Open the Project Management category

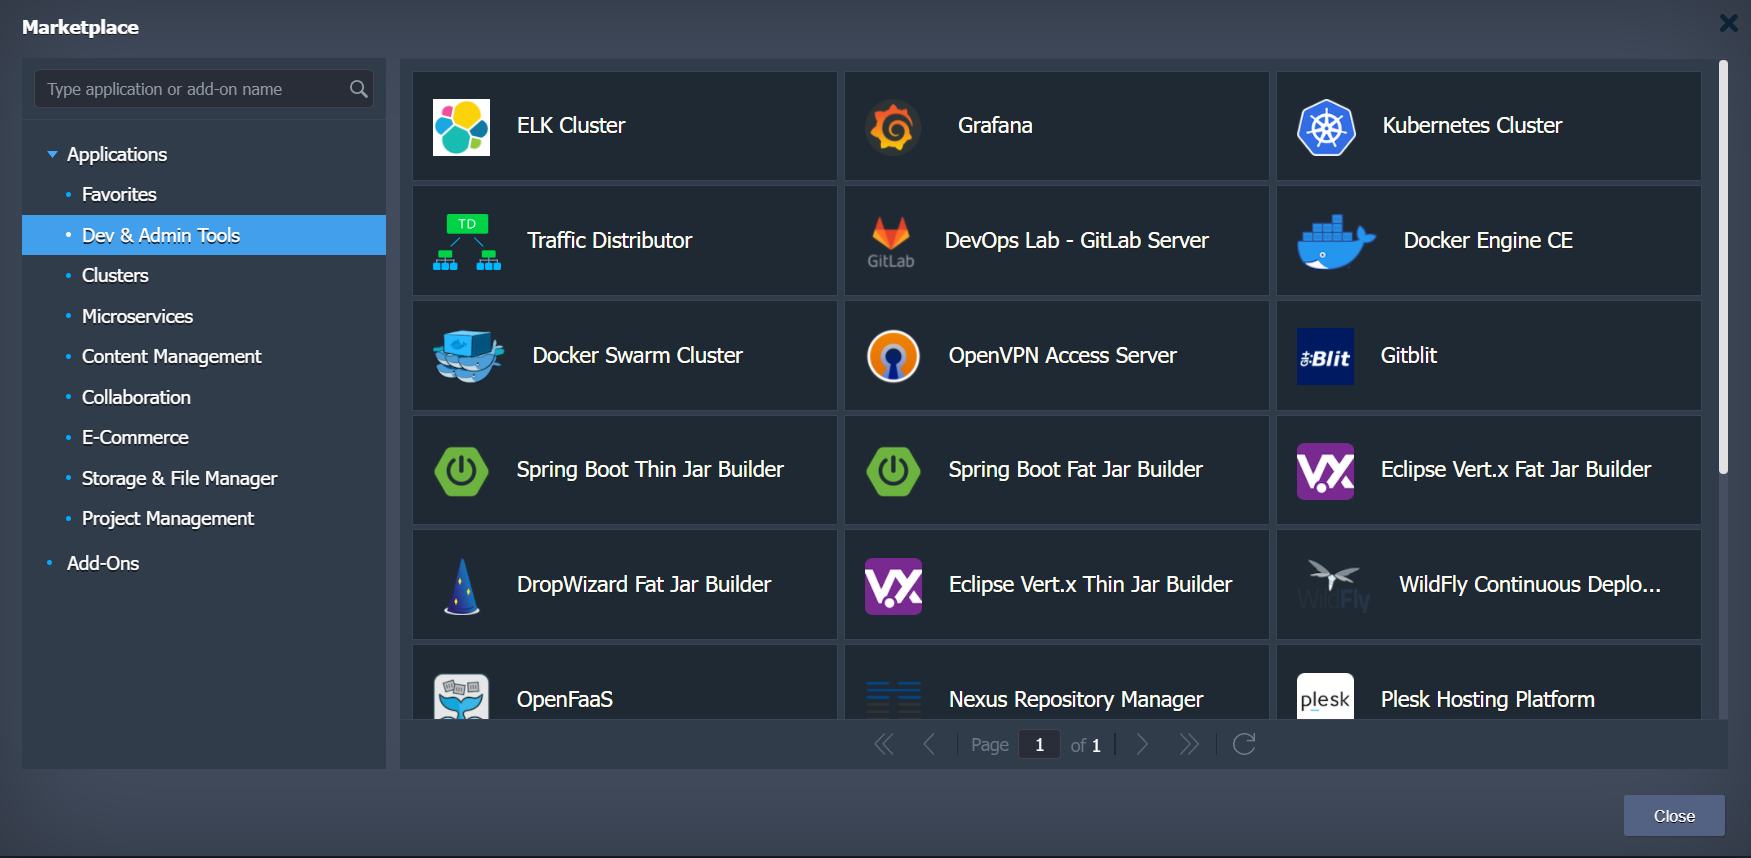[x=168, y=518]
